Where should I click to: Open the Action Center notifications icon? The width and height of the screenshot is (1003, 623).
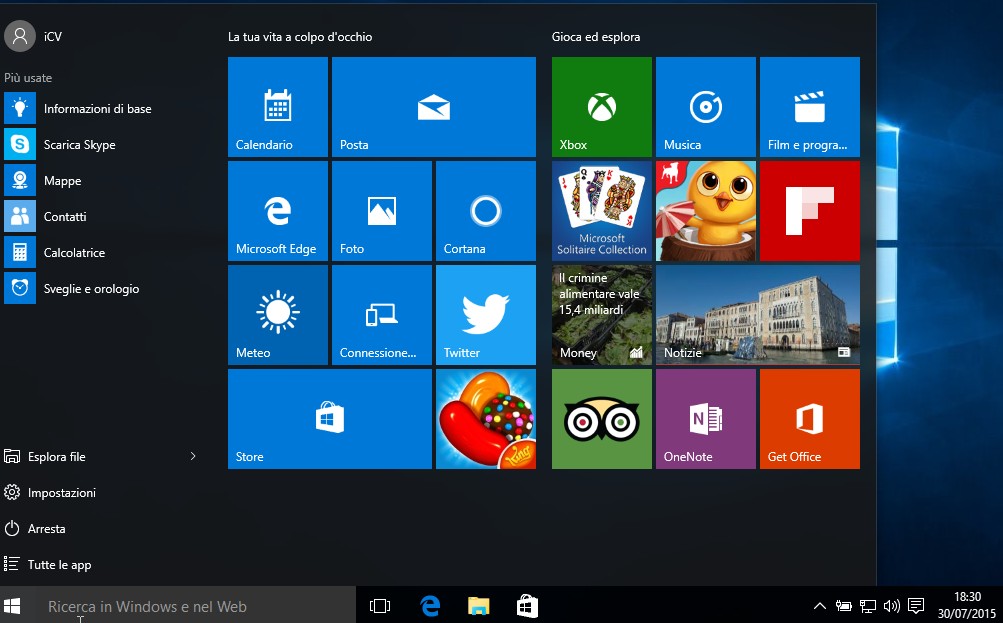pos(916,605)
